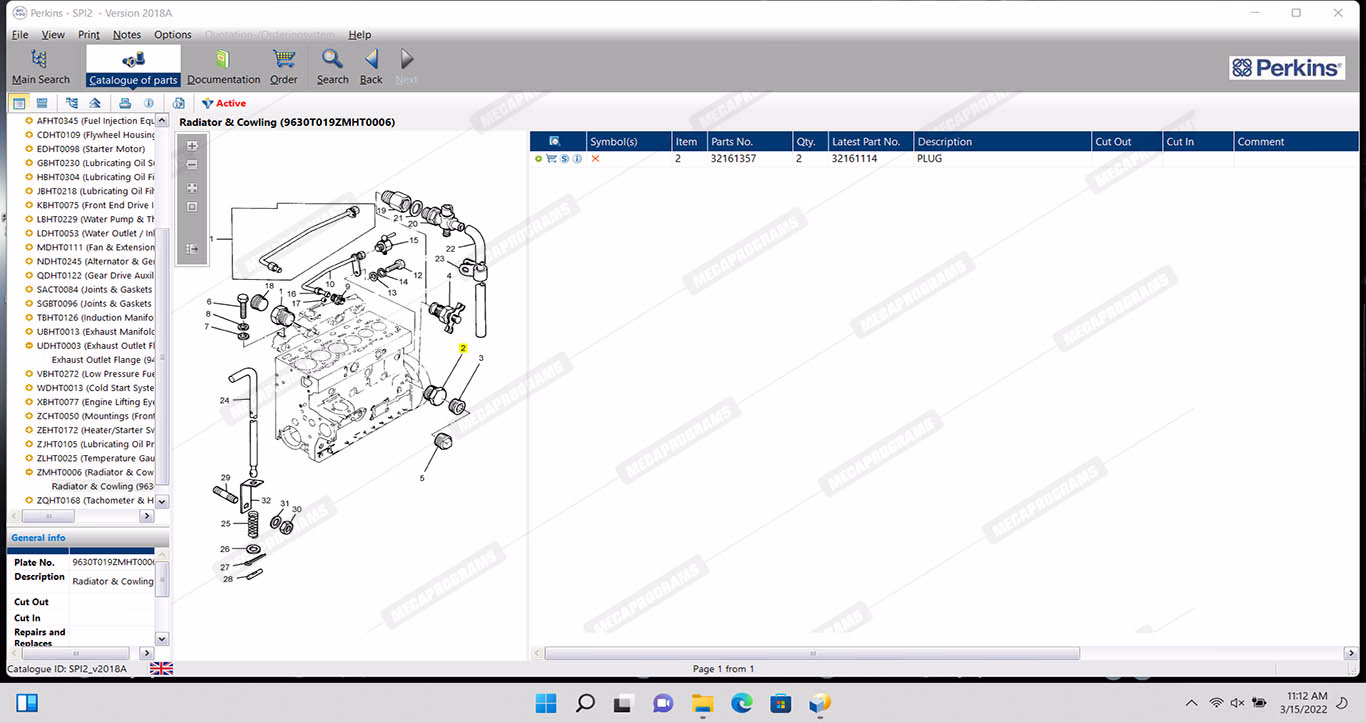Click the bottom arrow diagram panel icon

(x=192, y=249)
